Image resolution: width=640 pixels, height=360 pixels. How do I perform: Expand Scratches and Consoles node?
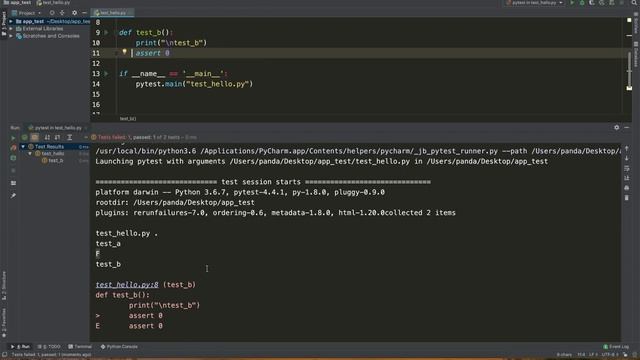pos(11,36)
